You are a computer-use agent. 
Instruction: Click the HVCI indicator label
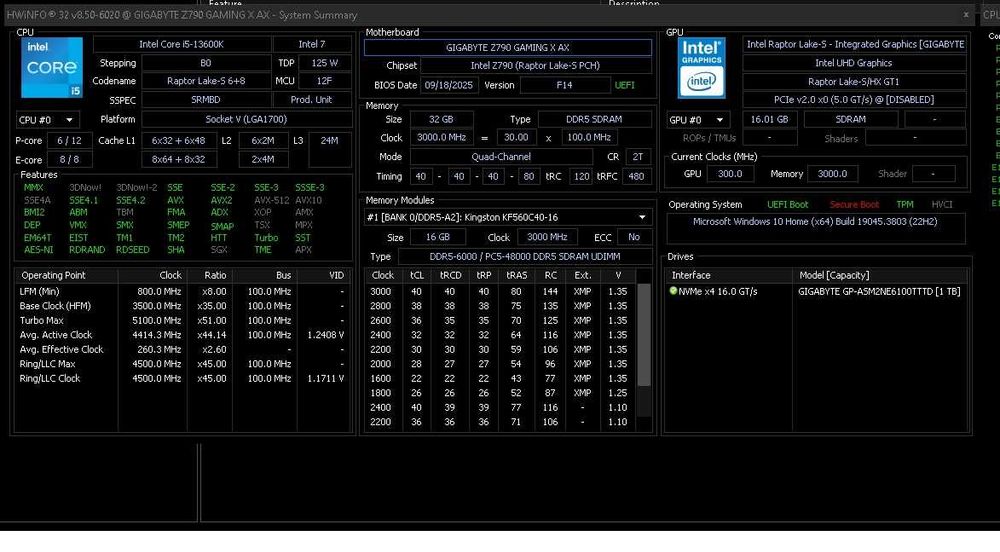point(942,205)
